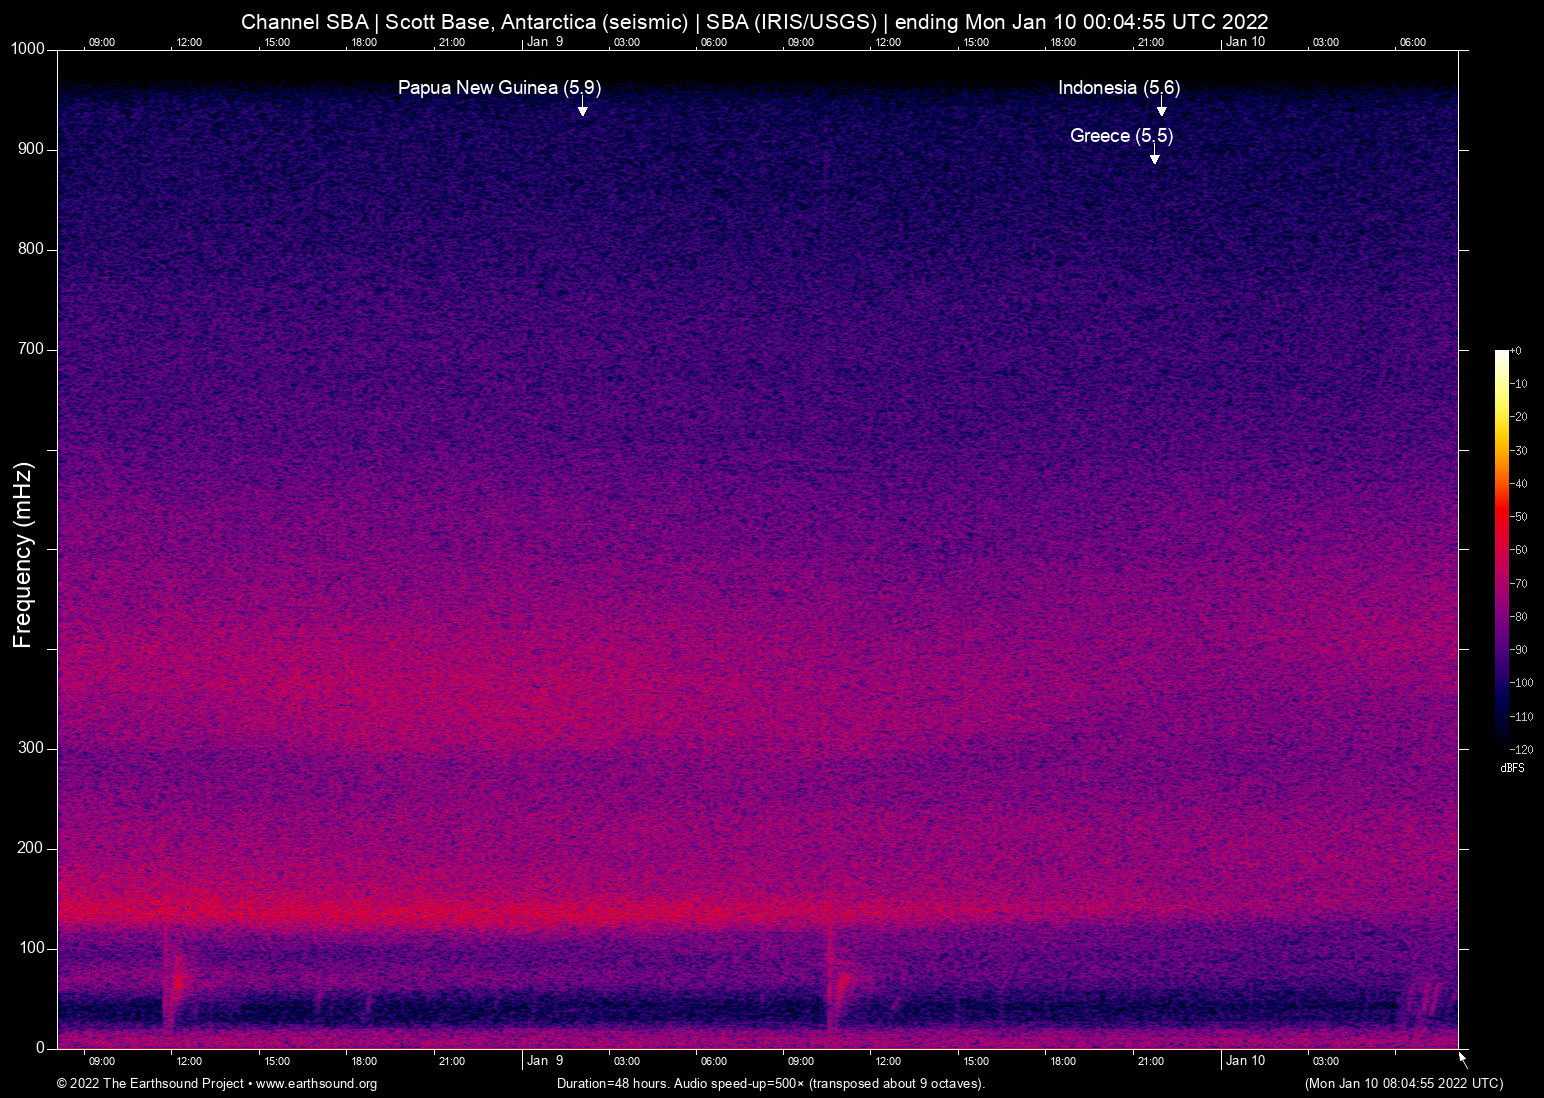Viewport: 1544px width, 1098px height.
Task: Click the -120 mark on the colorbar
Action: (x=1522, y=749)
